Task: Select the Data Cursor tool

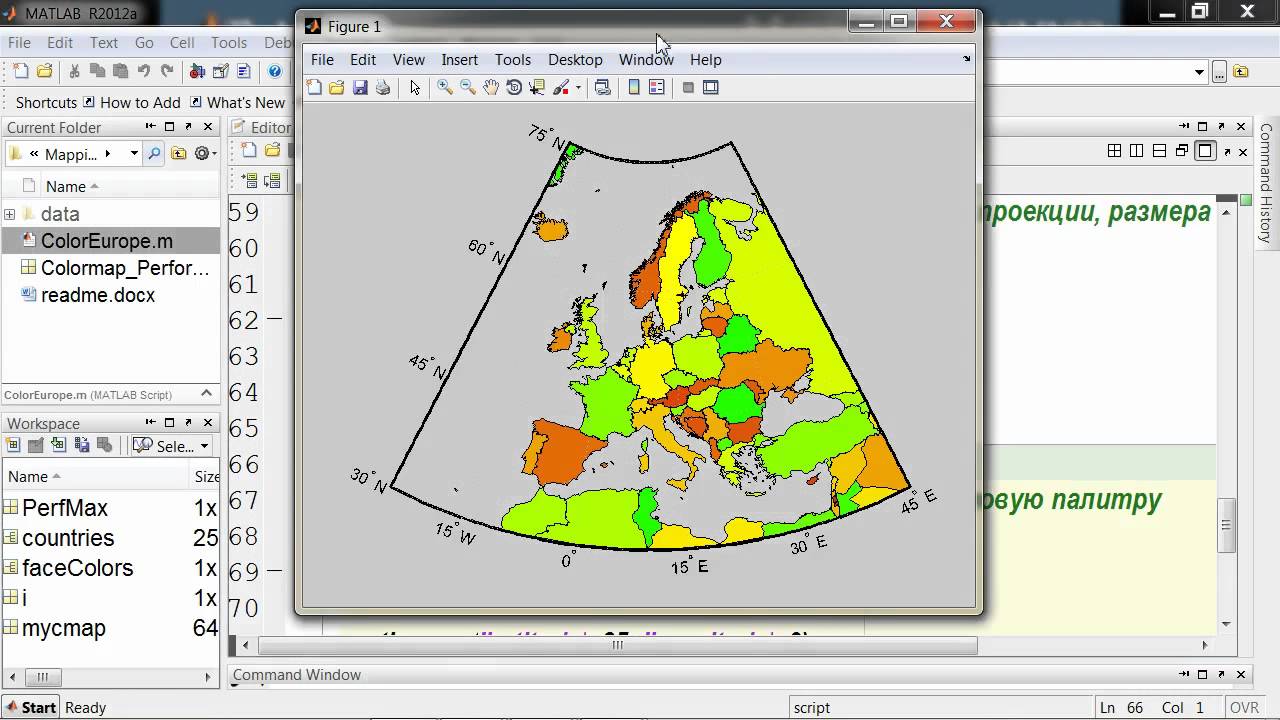Action: tap(537, 88)
